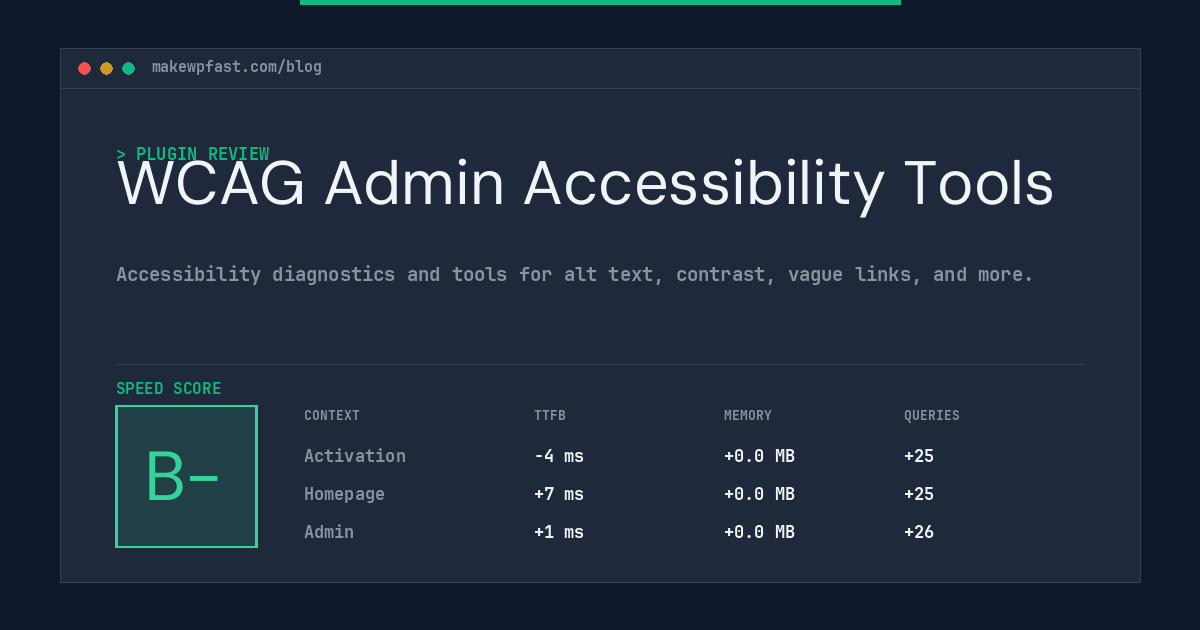Click the red close dot in title bar
1200x630 pixels.
(84, 68)
